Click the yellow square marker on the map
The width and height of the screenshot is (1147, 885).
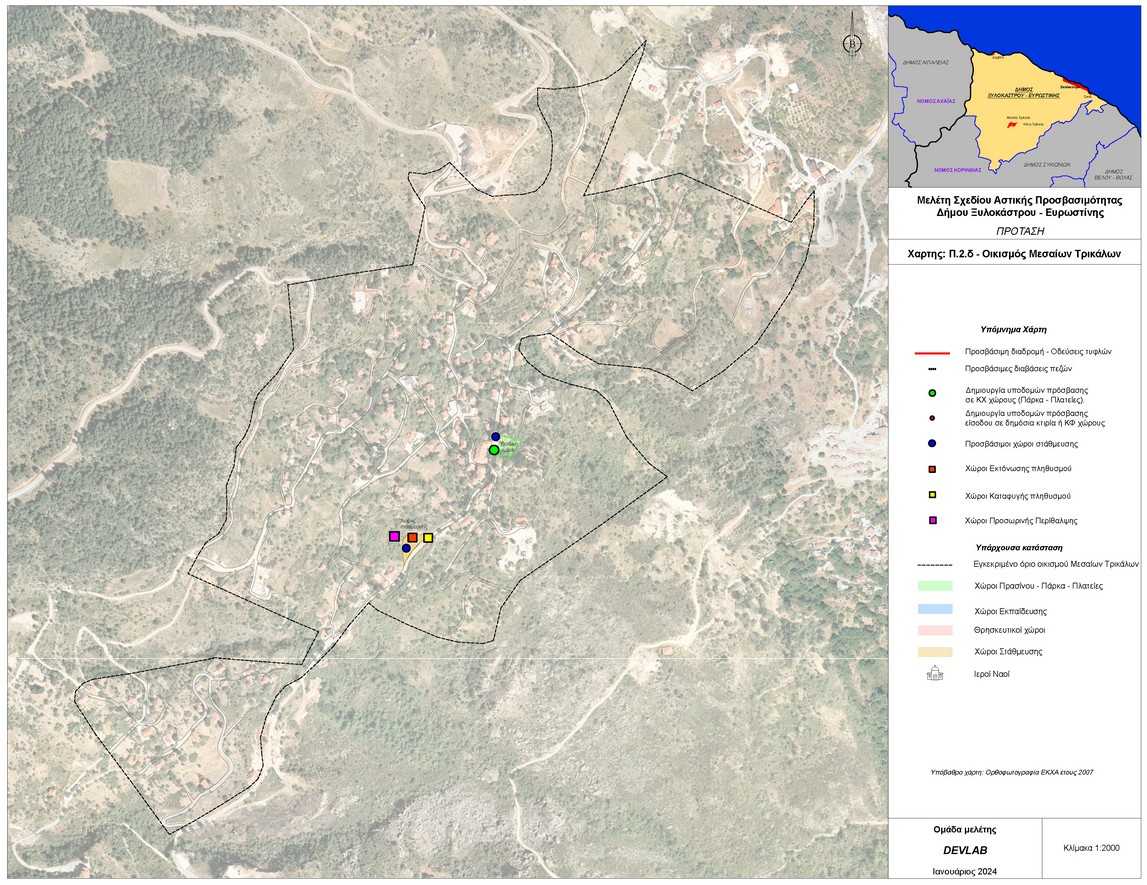click(428, 538)
